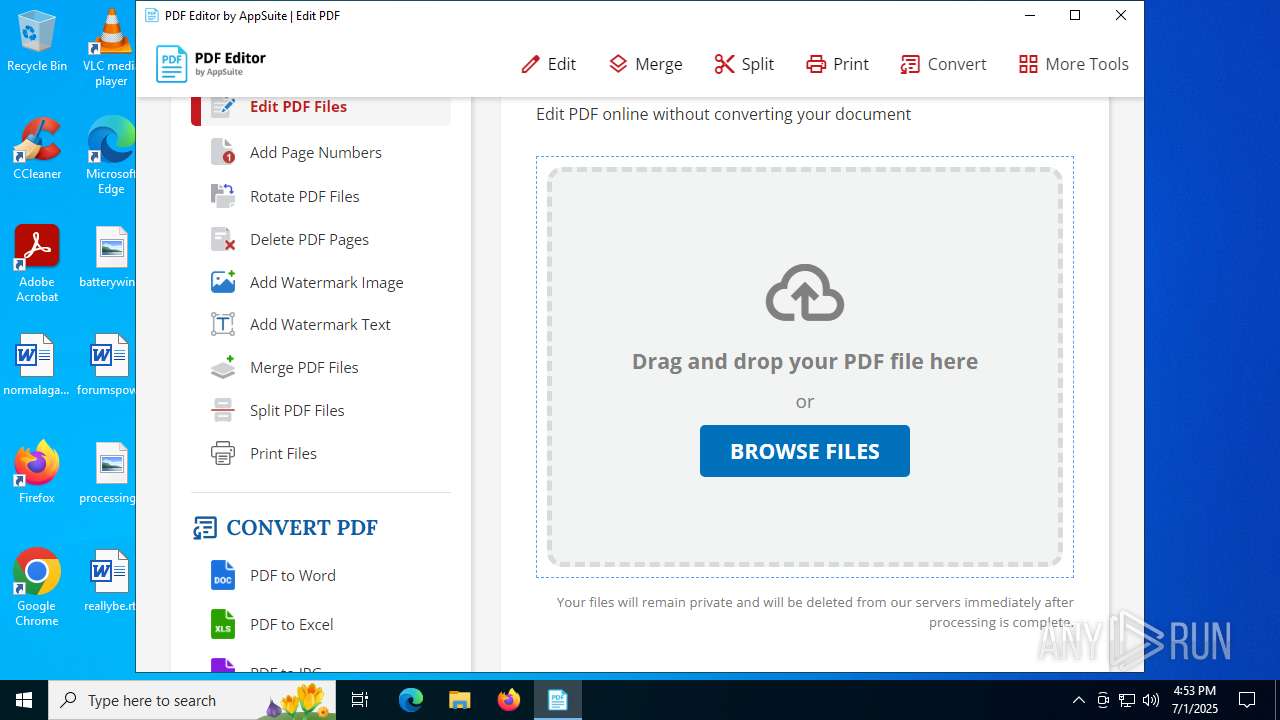Open File Explorer from taskbar
The height and width of the screenshot is (720, 1280).
tap(460, 700)
